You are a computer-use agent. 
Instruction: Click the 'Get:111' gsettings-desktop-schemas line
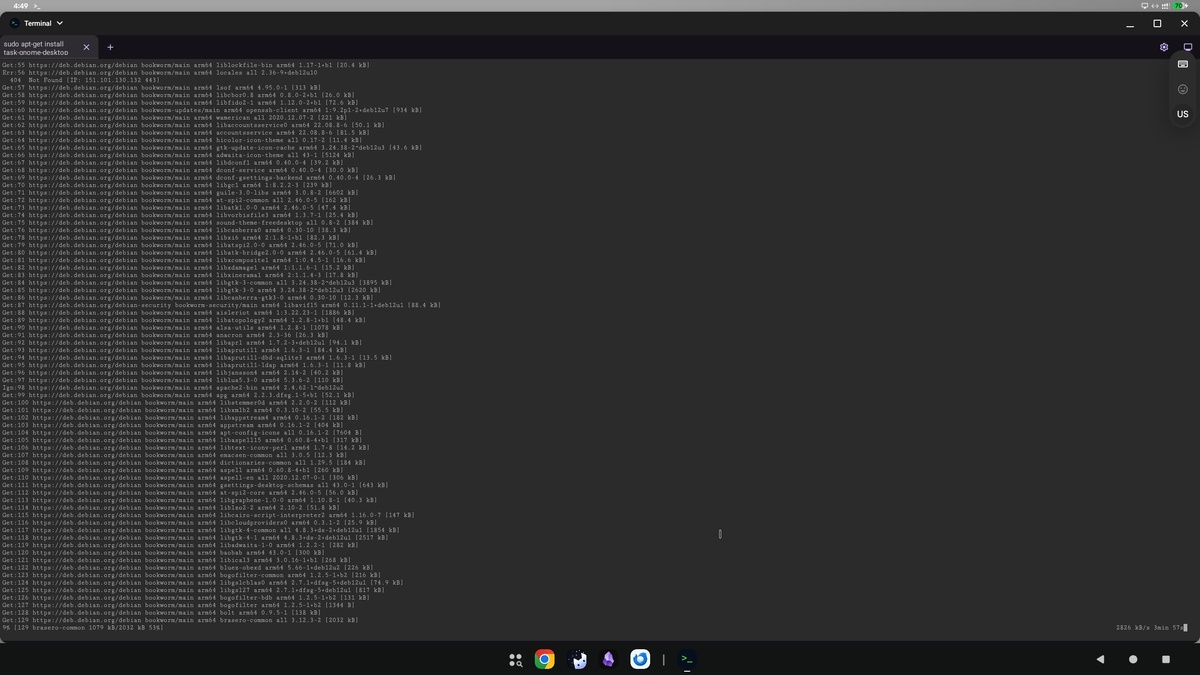pos(196,485)
